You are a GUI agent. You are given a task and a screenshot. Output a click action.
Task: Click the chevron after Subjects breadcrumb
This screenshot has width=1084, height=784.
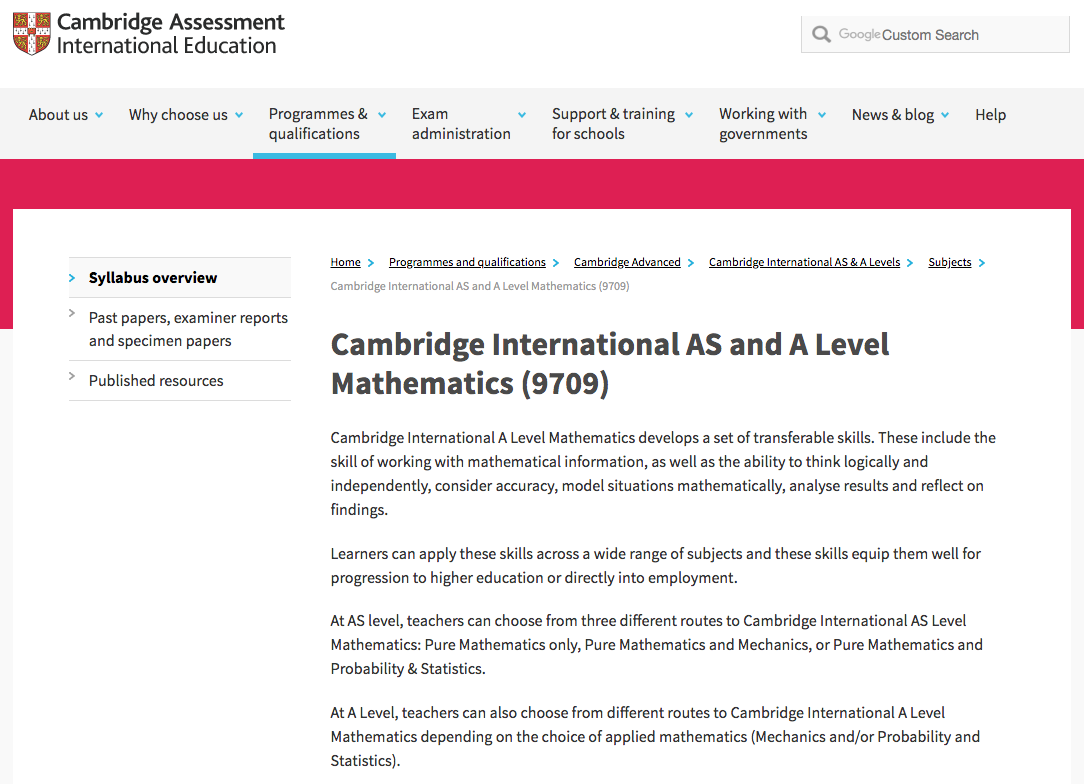(981, 263)
